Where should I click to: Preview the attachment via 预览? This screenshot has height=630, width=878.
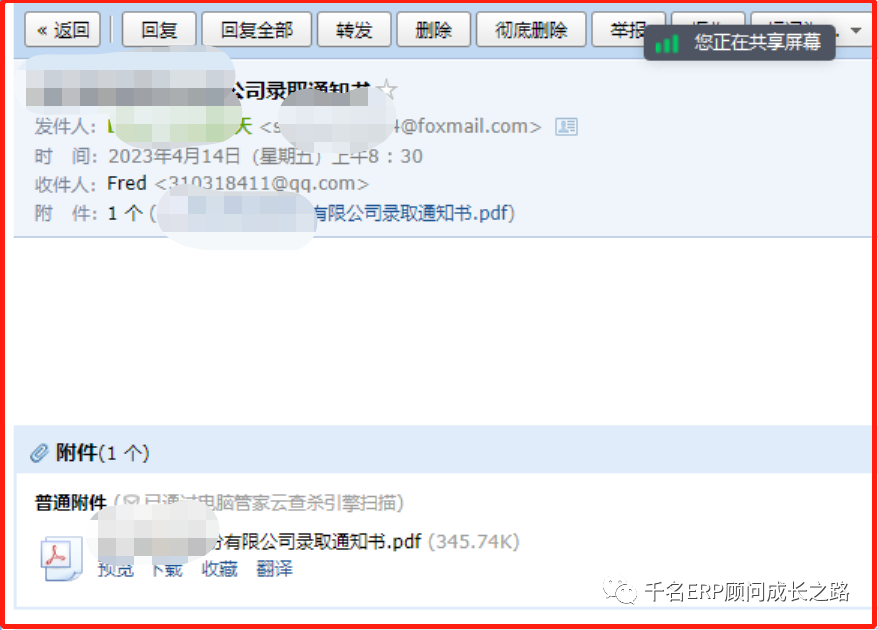pos(116,569)
